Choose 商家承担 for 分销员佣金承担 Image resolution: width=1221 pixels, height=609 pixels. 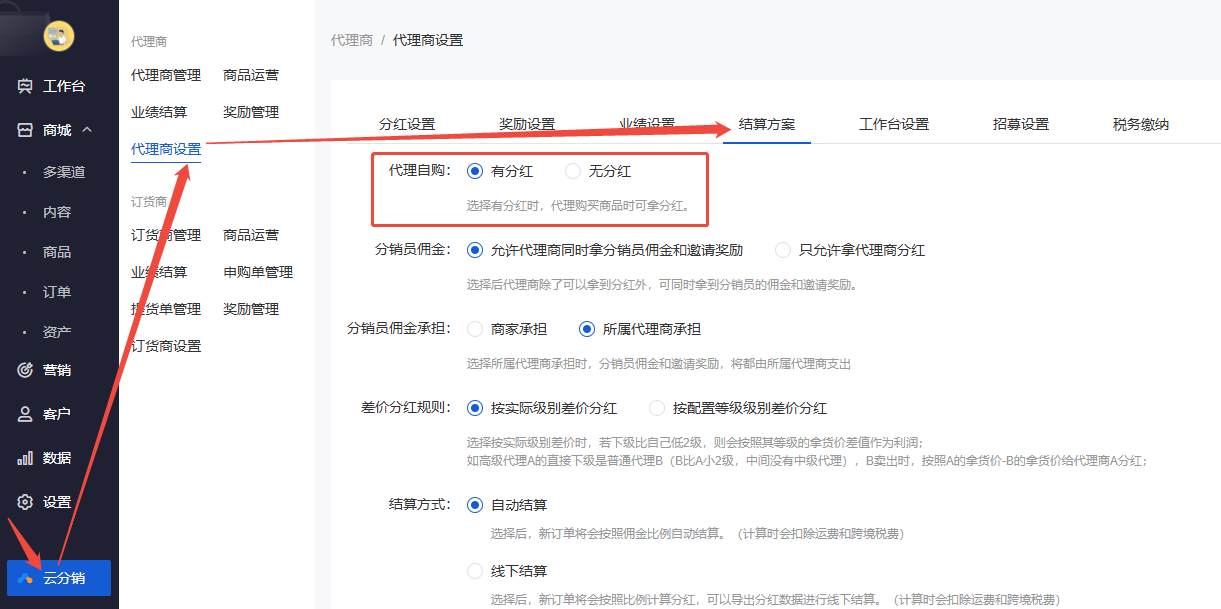point(475,329)
